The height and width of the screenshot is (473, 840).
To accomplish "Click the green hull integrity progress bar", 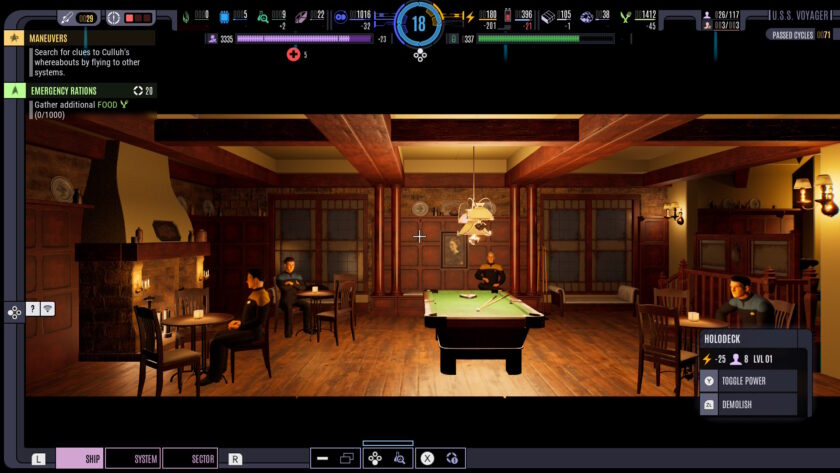I will tap(545, 39).
